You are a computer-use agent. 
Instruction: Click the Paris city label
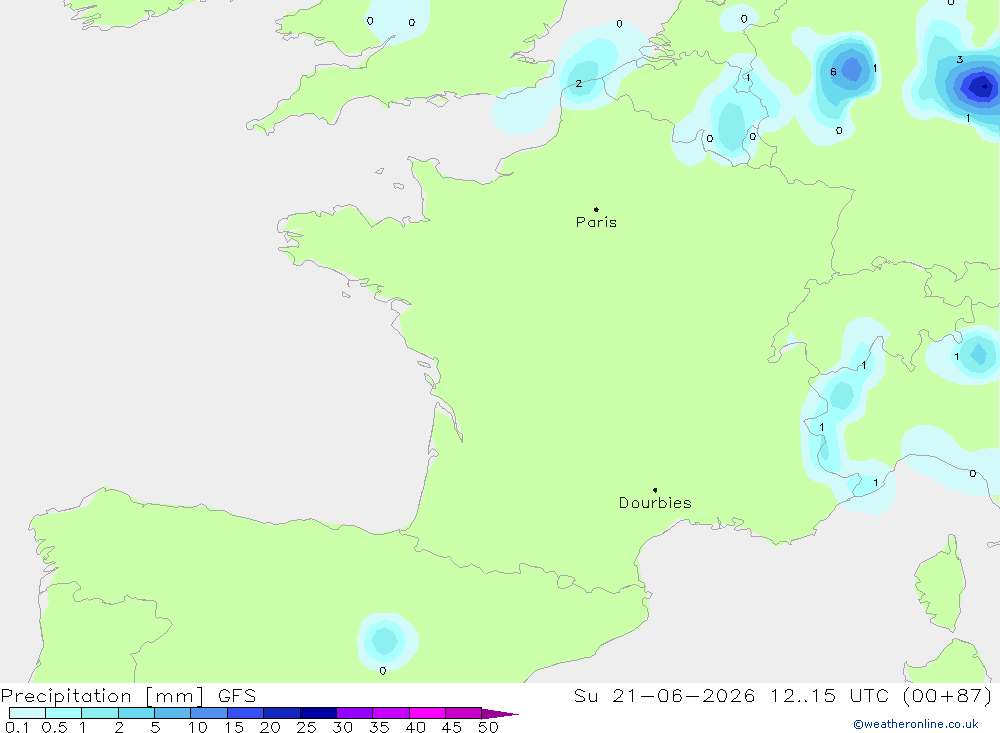click(x=596, y=222)
